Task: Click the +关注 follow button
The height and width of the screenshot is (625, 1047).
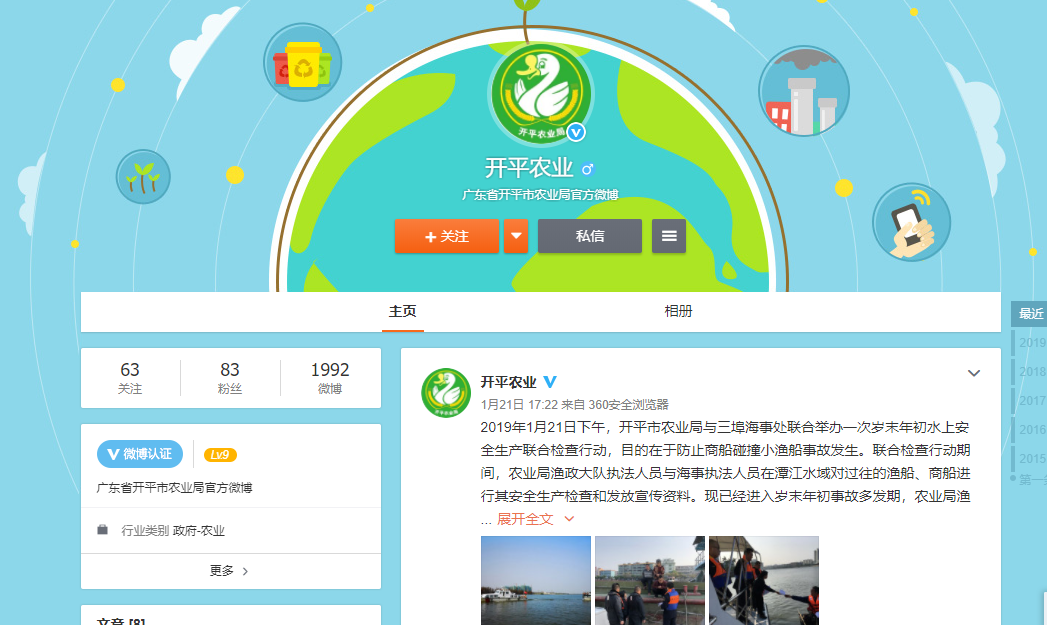Action: 447,236
